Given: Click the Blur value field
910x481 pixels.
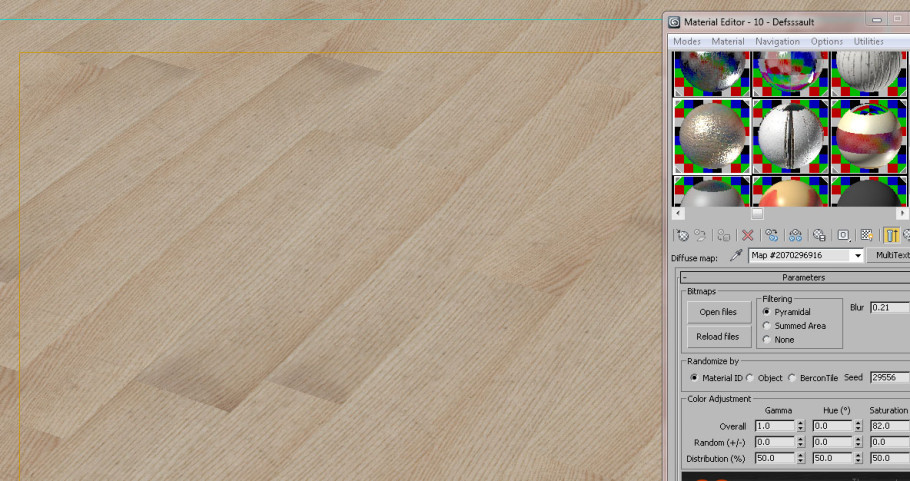Looking at the screenshot, I should (x=890, y=308).
